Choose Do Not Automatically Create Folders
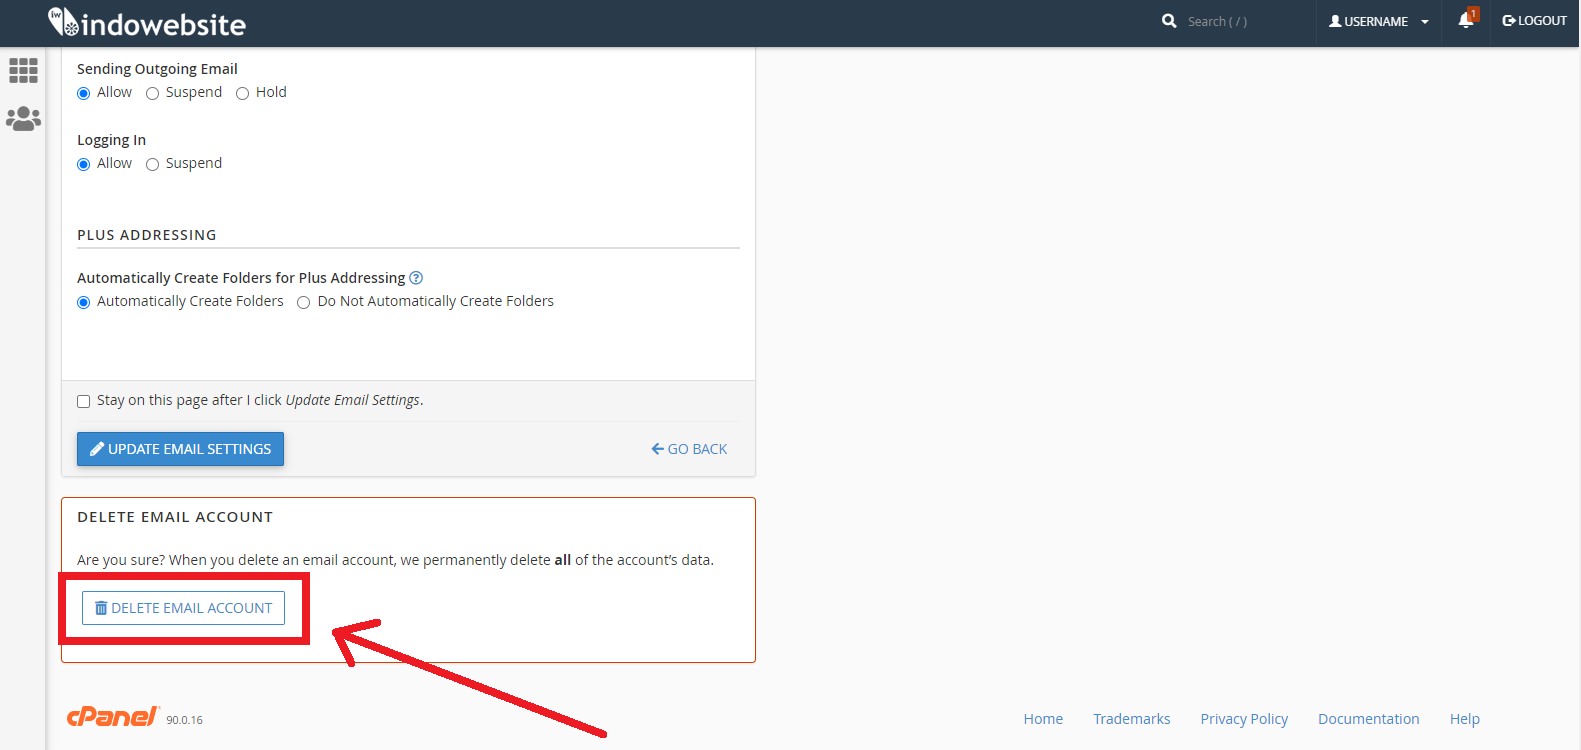Viewport: 1581px width, 750px height. pyautogui.click(x=304, y=303)
